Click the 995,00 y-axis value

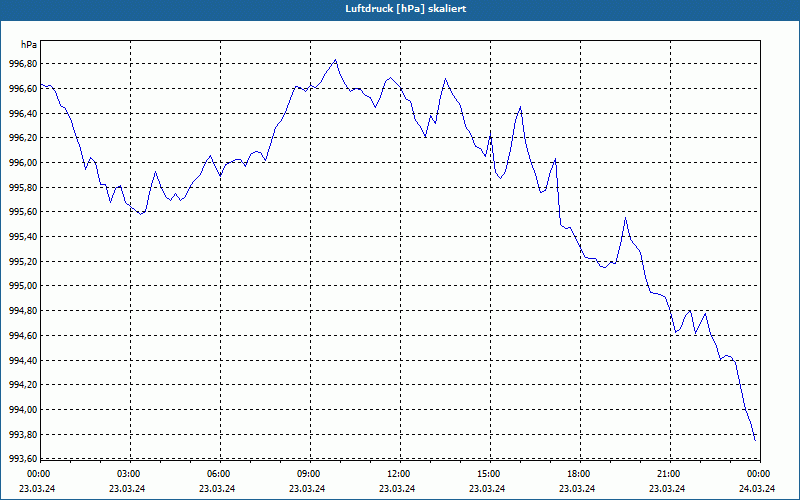pos(22,286)
